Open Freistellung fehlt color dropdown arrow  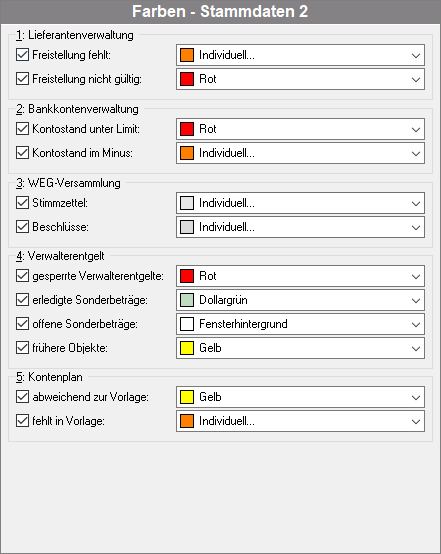click(x=416, y=55)
